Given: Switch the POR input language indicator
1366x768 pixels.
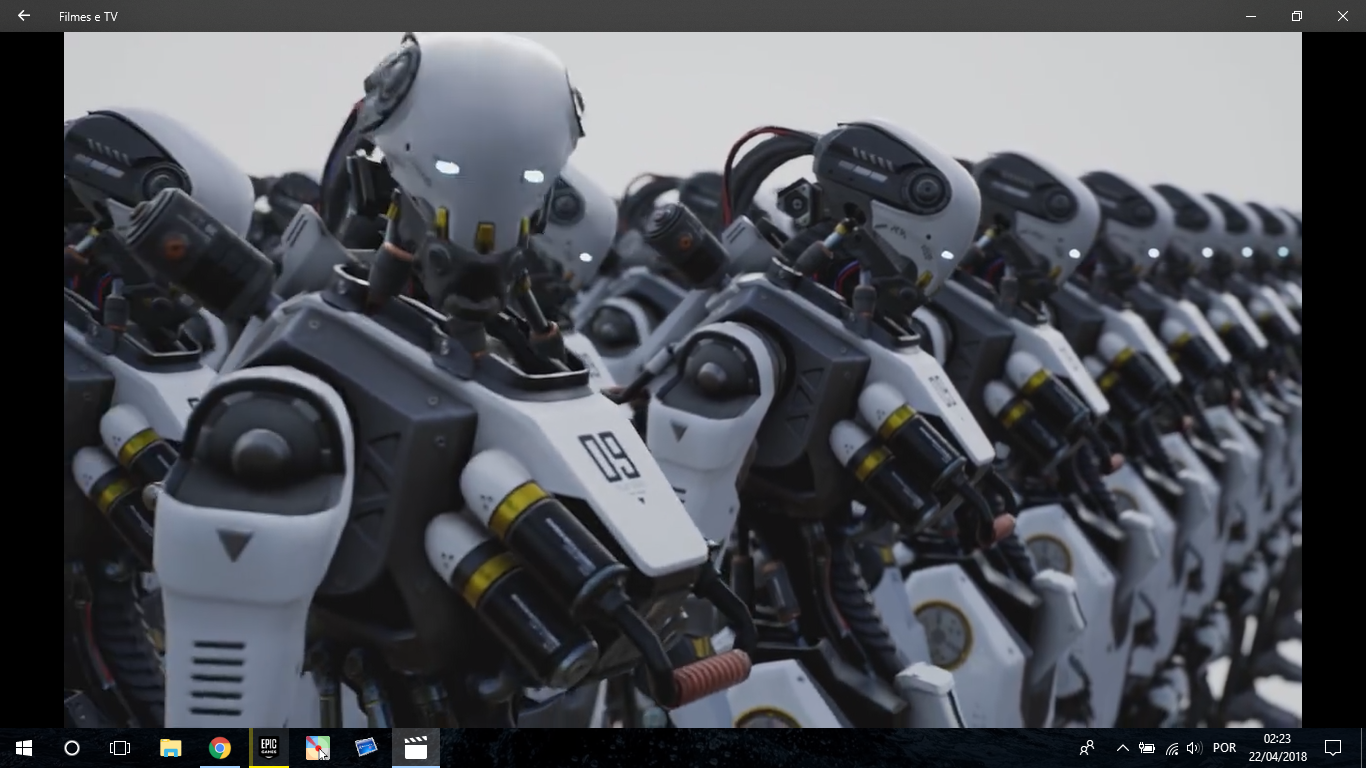Looking at the screenshot, I should click(1224, 748).
